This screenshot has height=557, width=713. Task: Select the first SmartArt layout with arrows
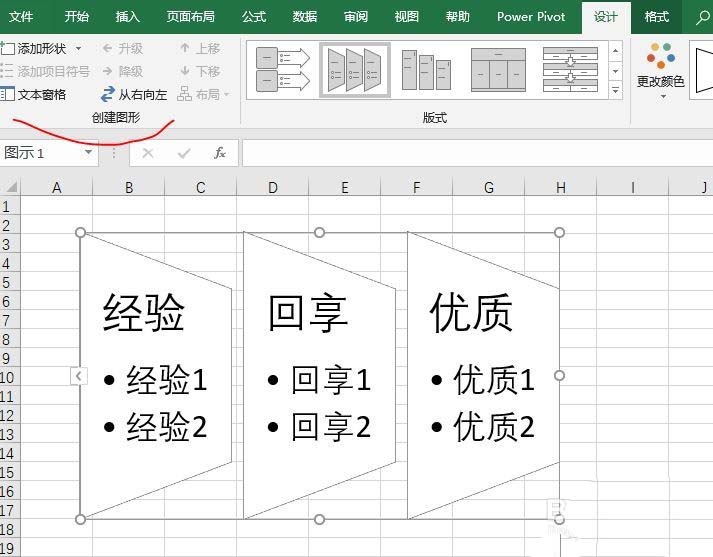point(283,70)
